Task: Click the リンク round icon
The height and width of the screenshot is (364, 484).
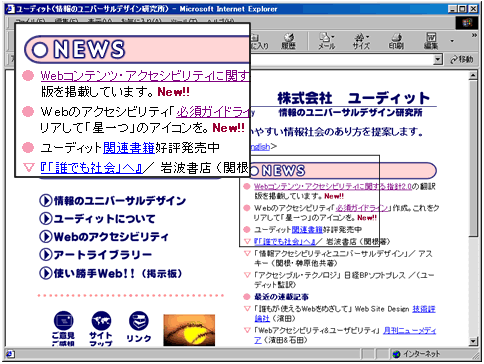Action: (x=138, y=327)
